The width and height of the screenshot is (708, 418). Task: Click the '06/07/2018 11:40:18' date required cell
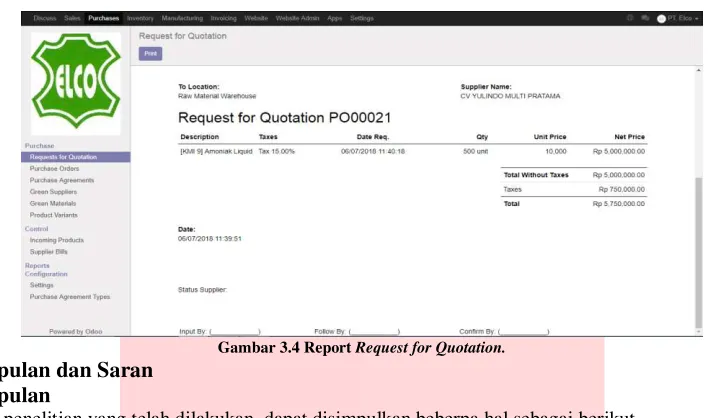(x=373, y=152)
